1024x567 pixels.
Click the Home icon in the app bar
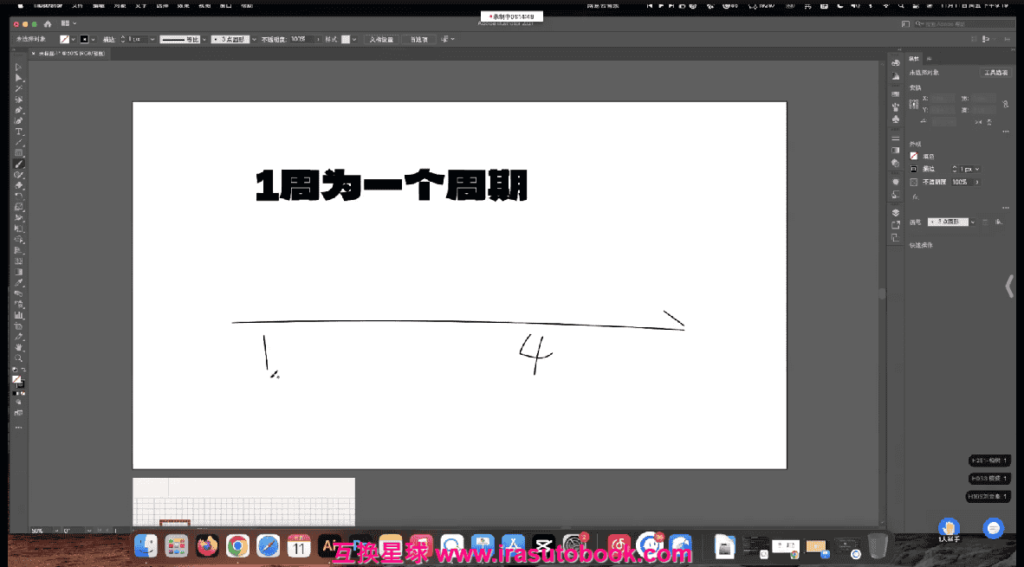[x=47, y=24]
